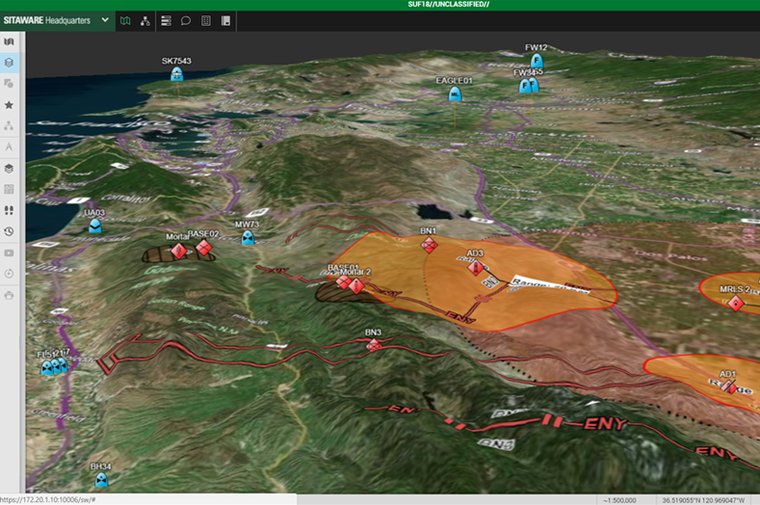Image resolution: width=760 pixels, height=505 pixels.
Task: Select the MW73 friendly unit marker
Action: point(247,238)
